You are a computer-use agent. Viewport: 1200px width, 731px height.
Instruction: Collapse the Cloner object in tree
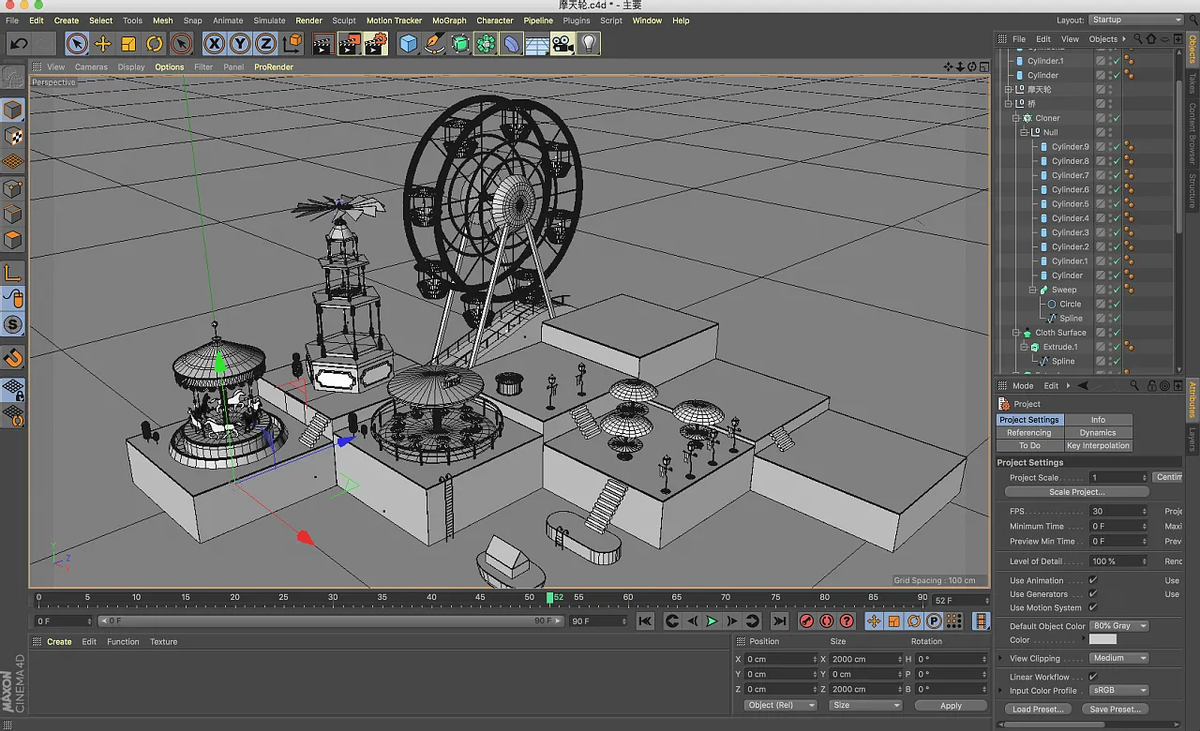pyautogui.click(x=1014, y=118)
